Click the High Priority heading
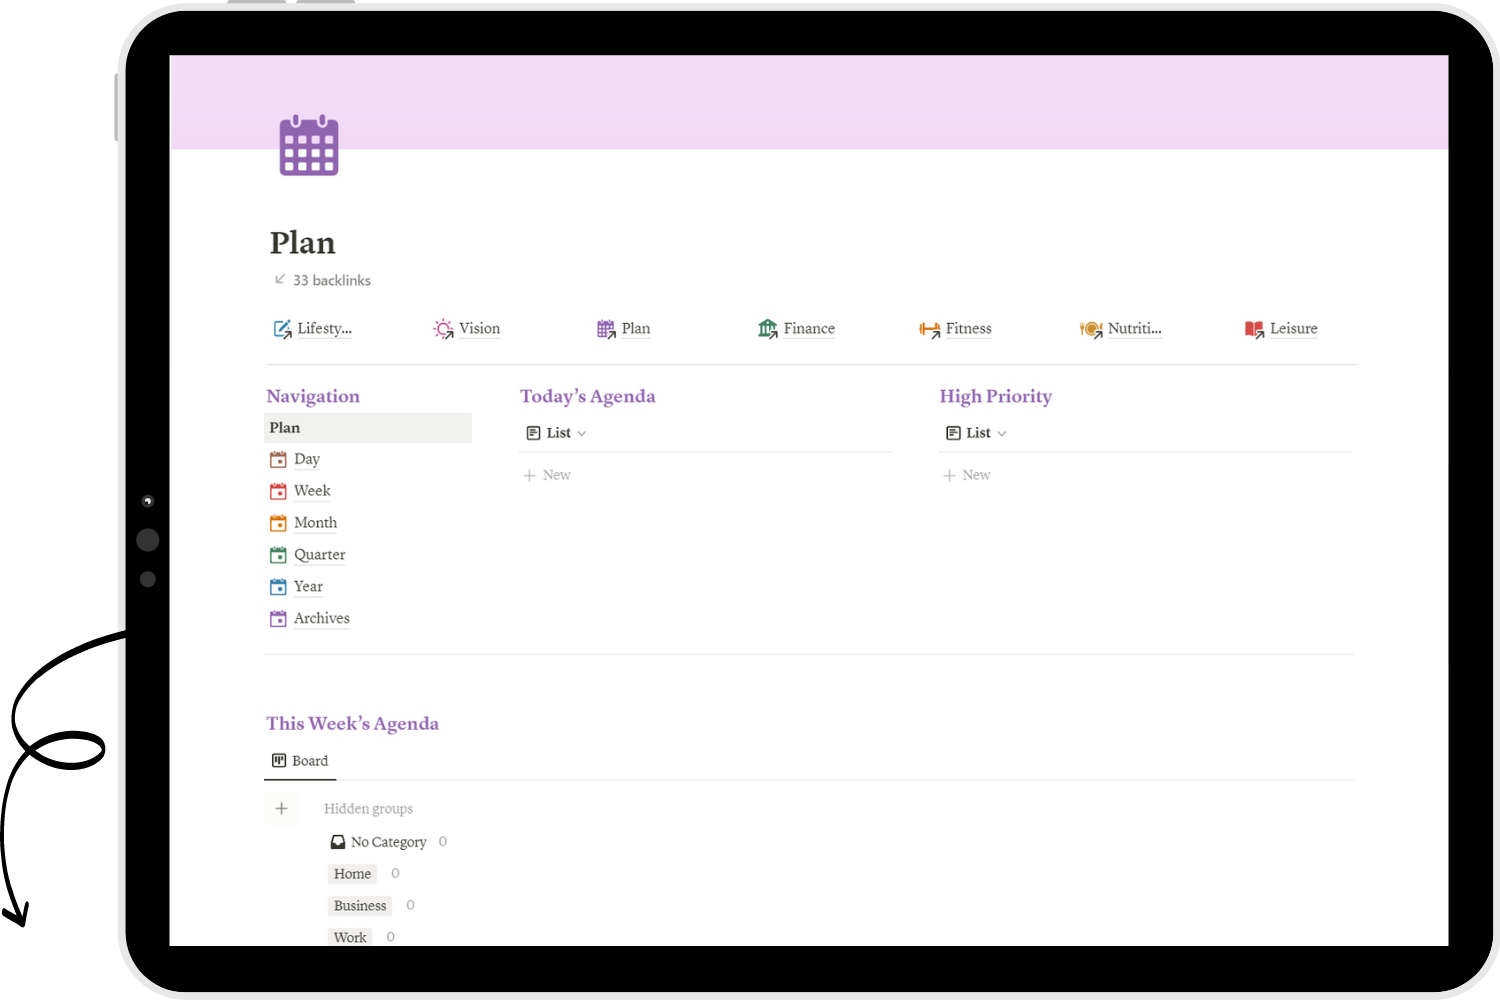 [996, 397]
